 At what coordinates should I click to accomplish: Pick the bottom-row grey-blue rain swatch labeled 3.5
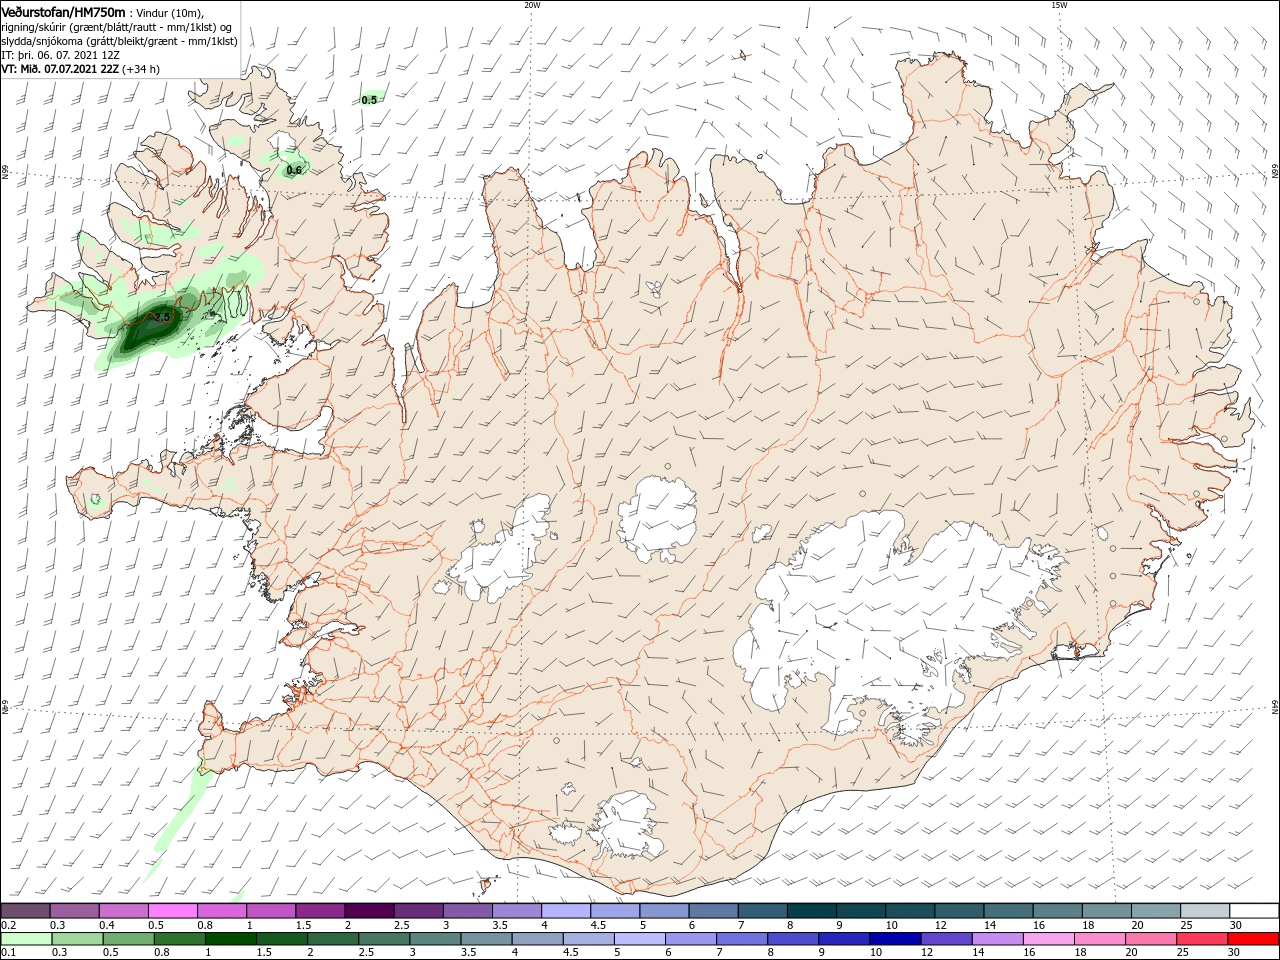point(486,939)
